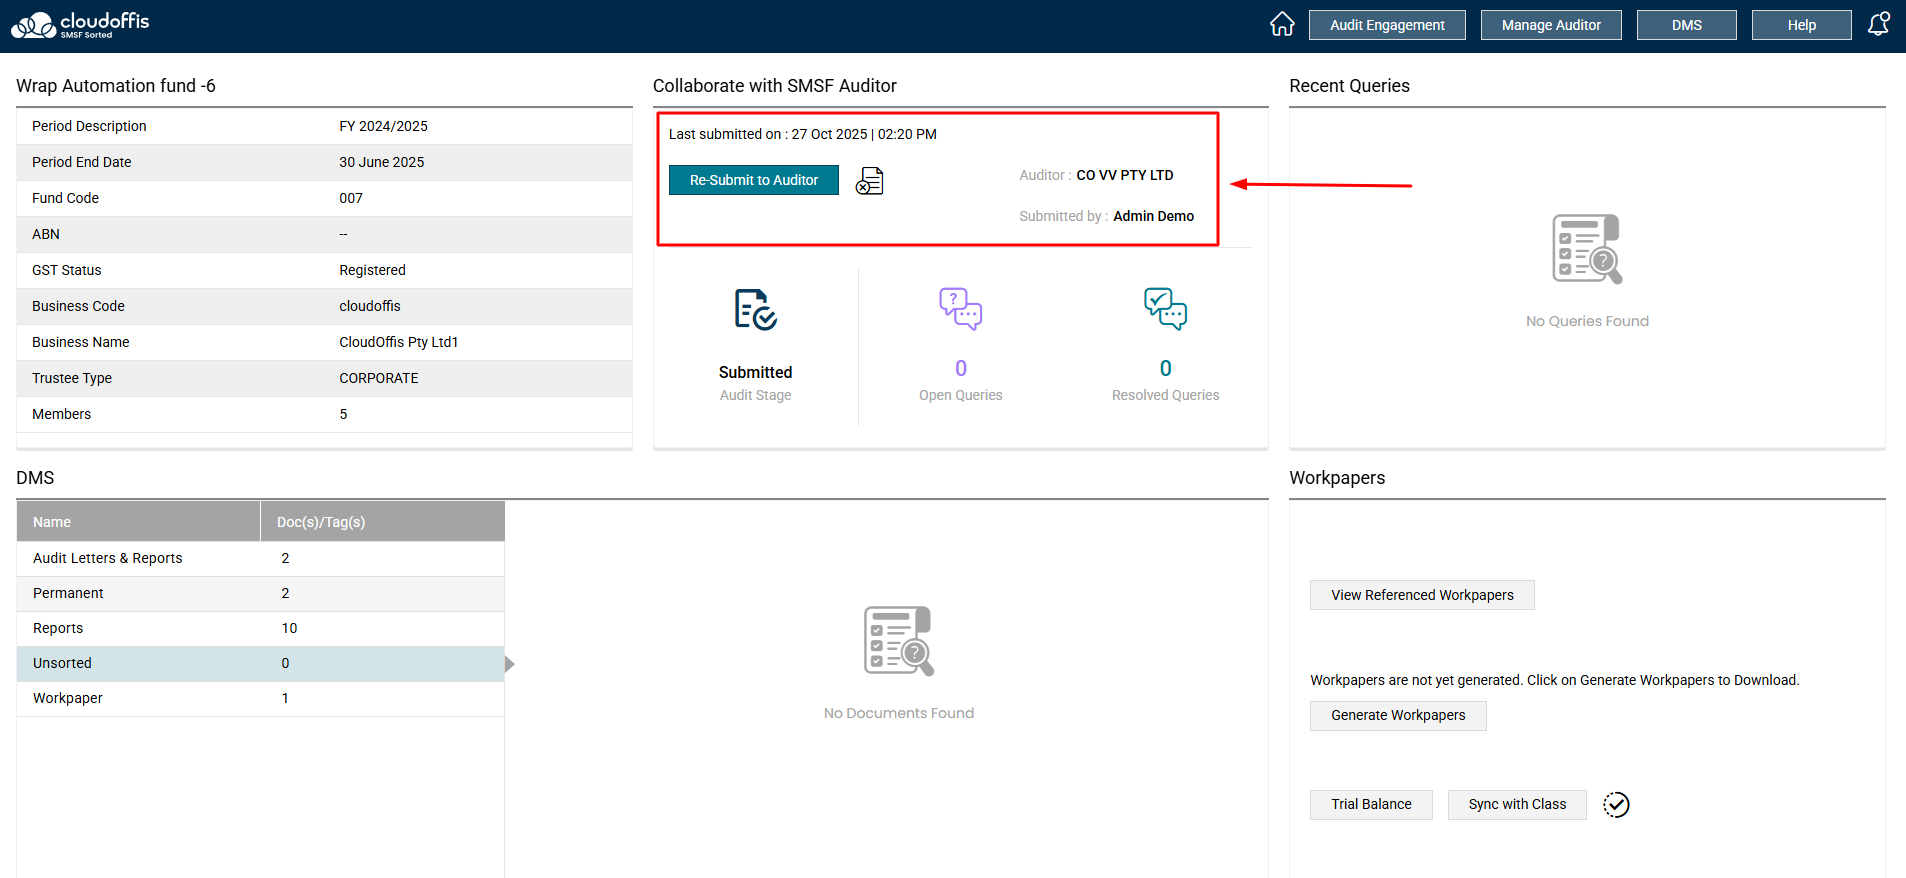Click View Referenced Workpapers
Image resolution: width=1906 pixels, height=878 pixels.
pyautogui.click(x=1422, y=595)
